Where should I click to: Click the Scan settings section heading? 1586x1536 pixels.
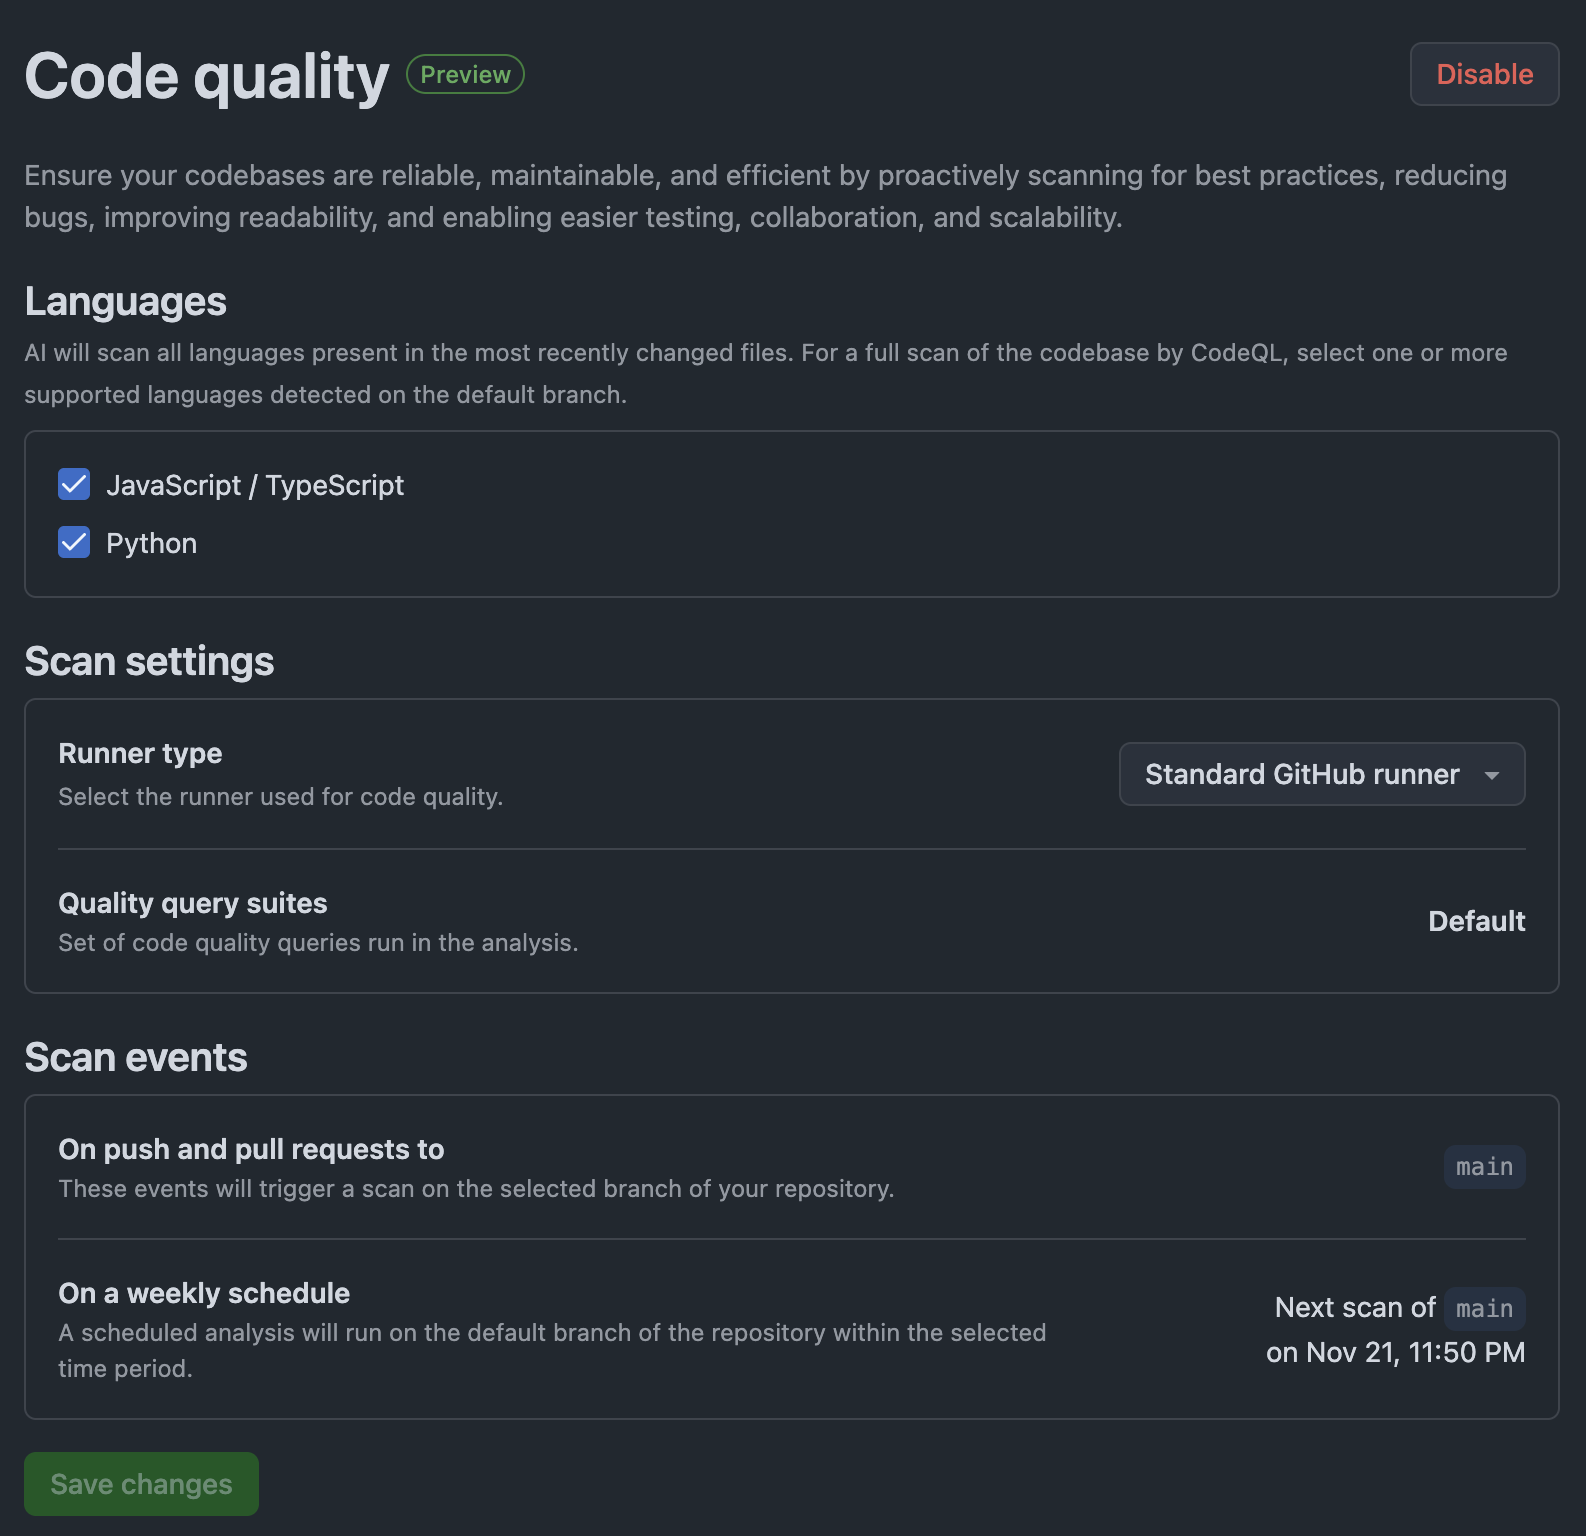pos(149,661)
